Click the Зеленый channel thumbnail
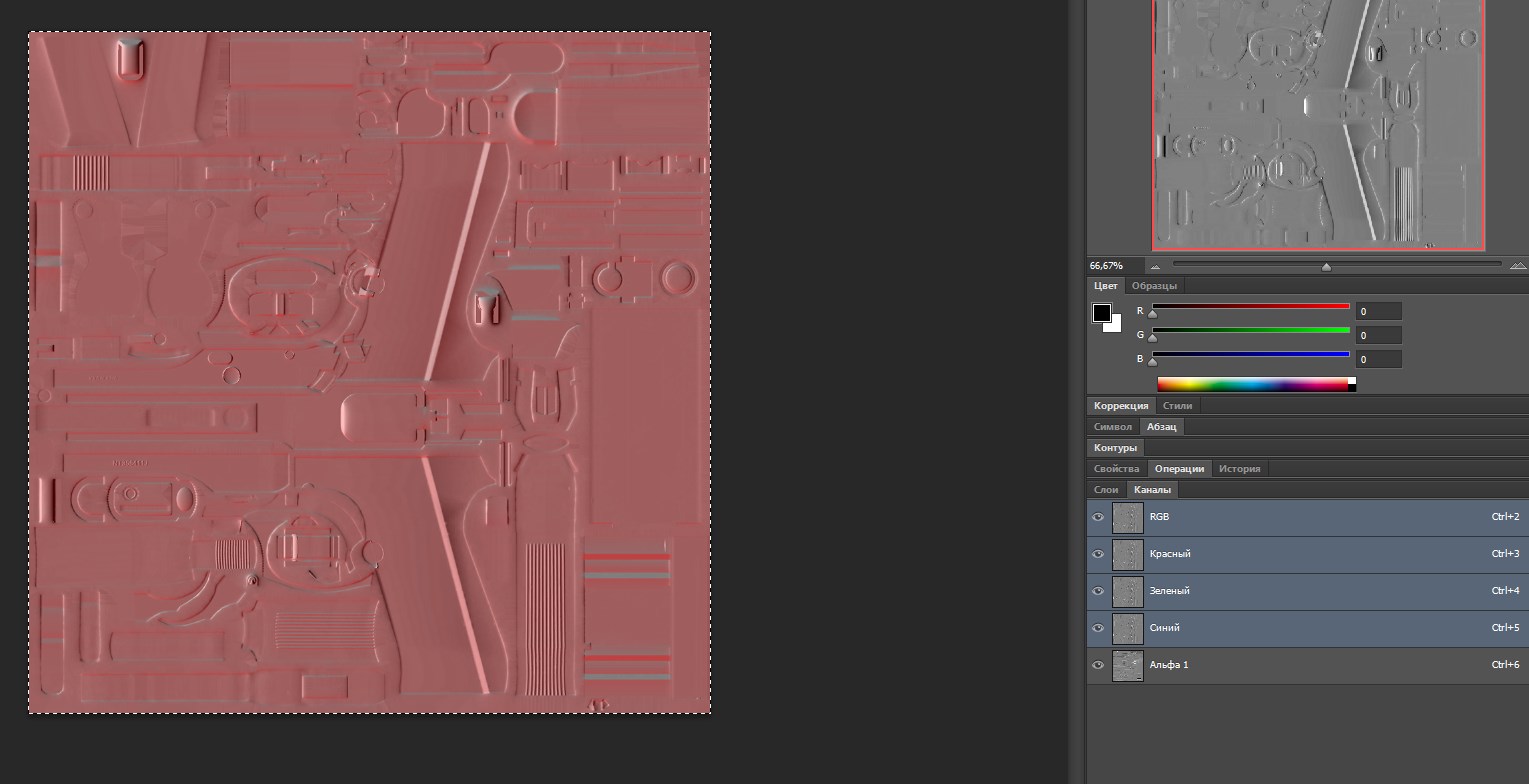 click(1128, 591)
